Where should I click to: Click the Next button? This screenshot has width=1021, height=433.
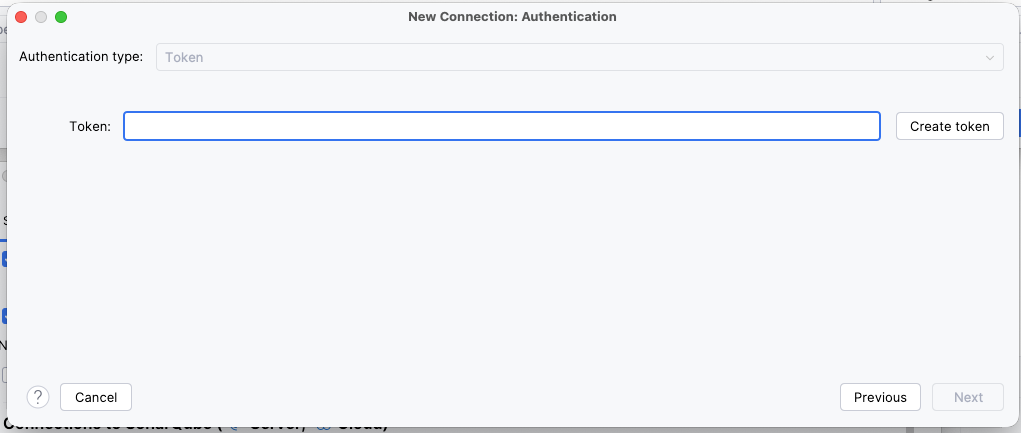pyautogui.click(x=968, y=397)
